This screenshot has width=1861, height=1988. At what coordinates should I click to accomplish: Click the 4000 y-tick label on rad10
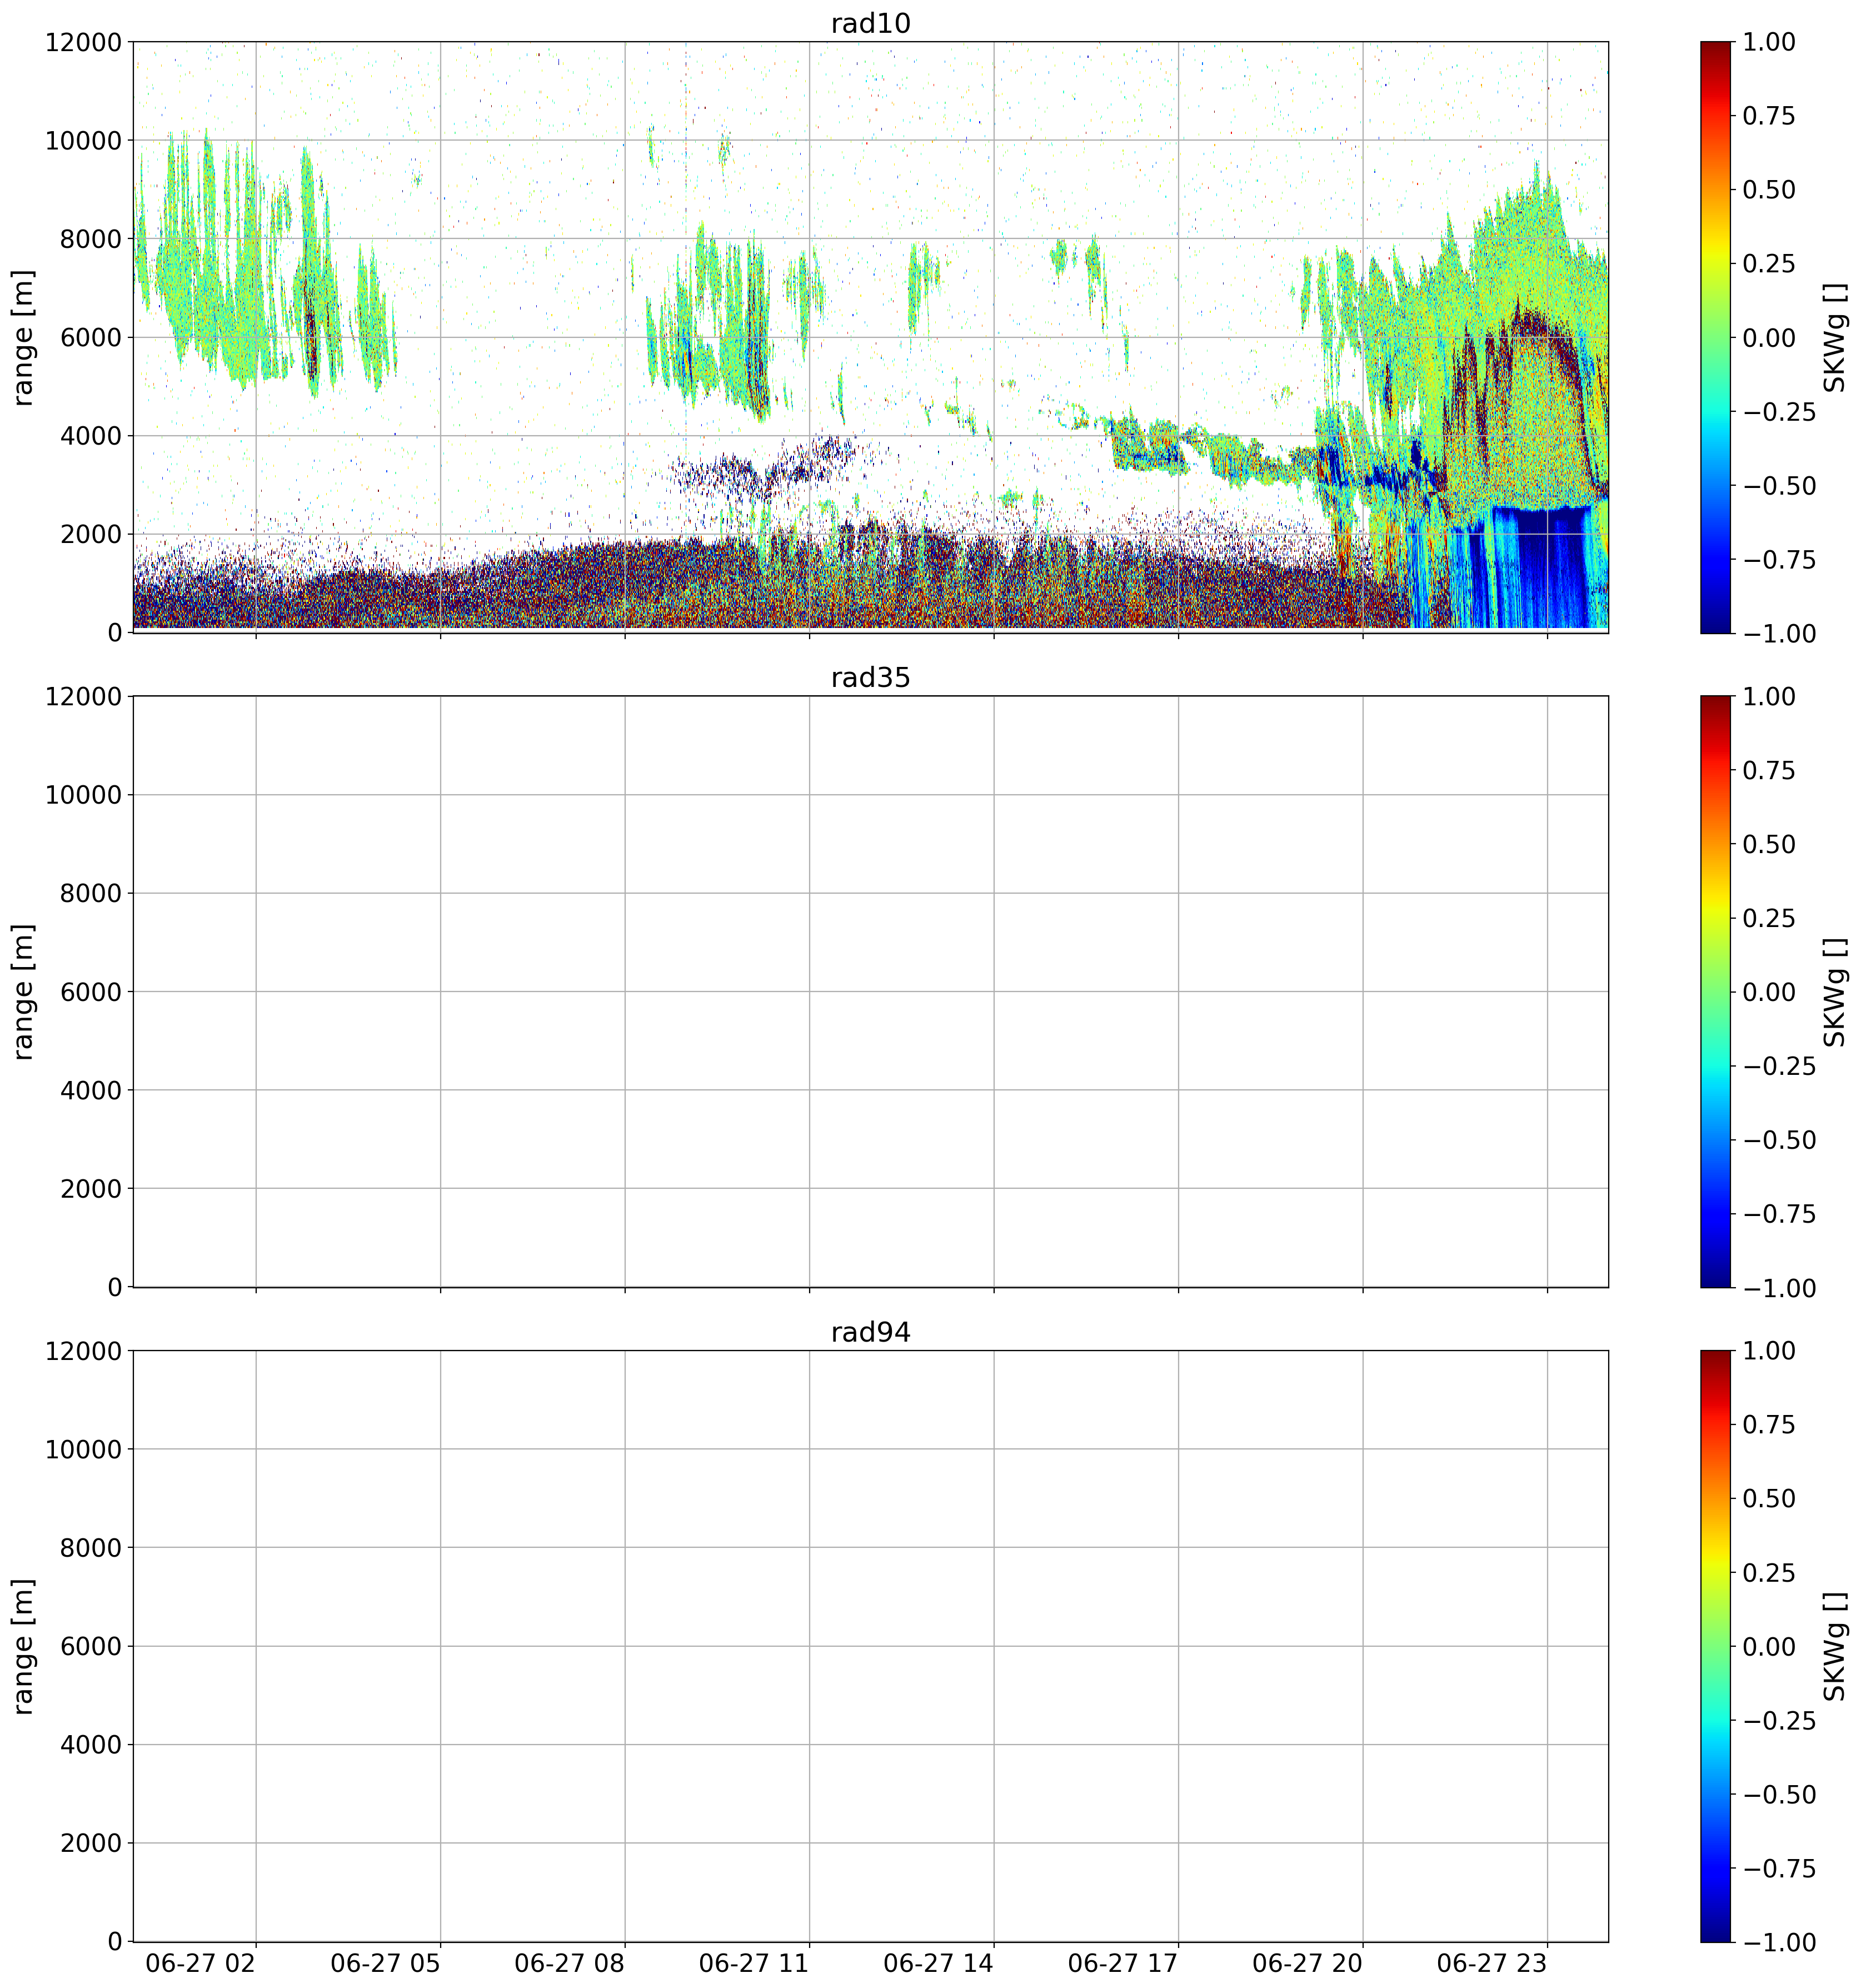(91, 436)
